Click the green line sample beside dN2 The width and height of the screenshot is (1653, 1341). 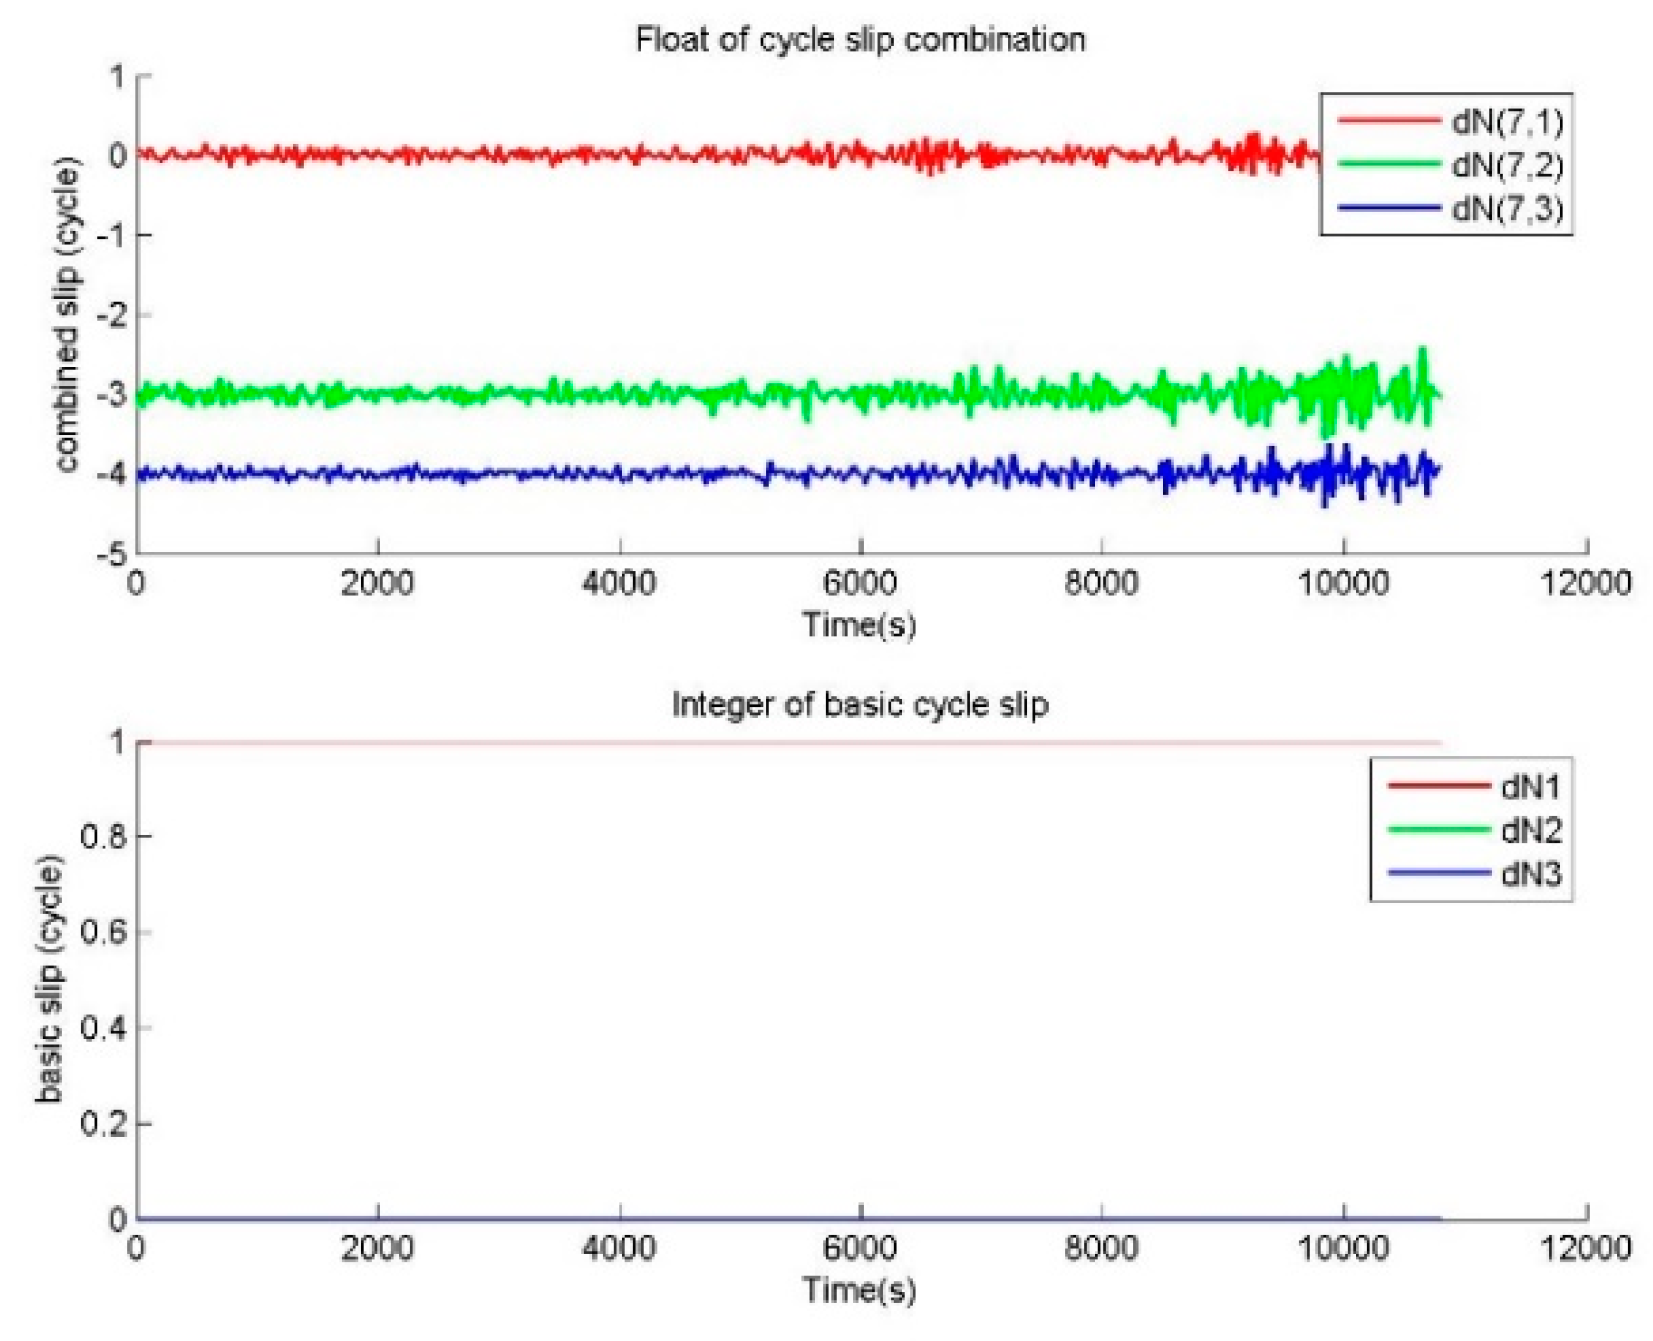coord(1439,830)
